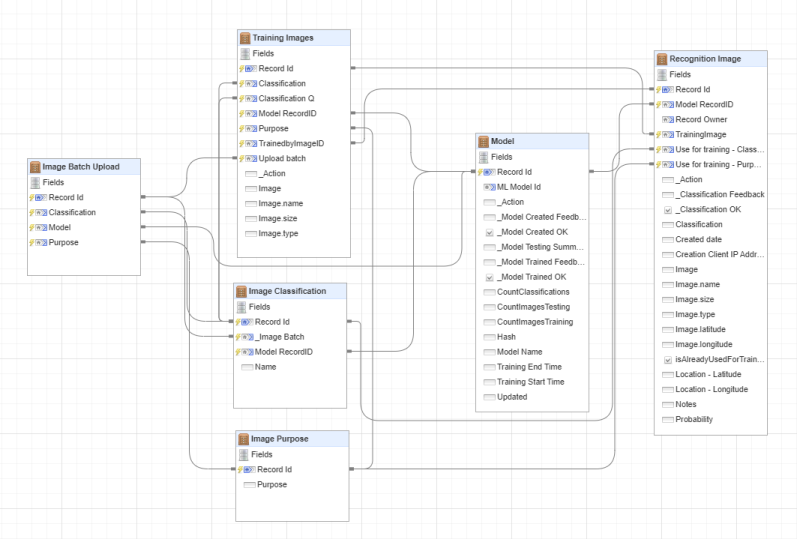Click the Image Purpose table icon
This screenshot has height=539, width=797.
(x=243, y=439)
